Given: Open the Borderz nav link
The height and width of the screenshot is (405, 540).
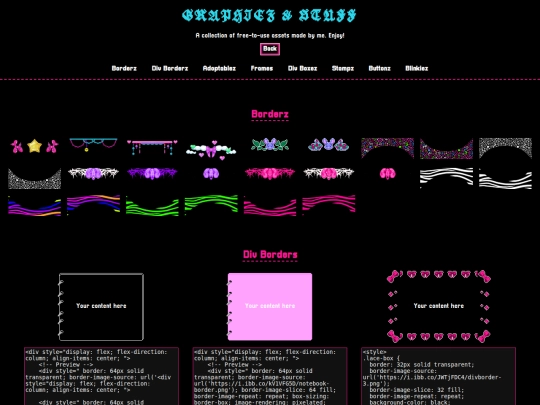Looking at the screenshot, I should [x=124, y=68].
